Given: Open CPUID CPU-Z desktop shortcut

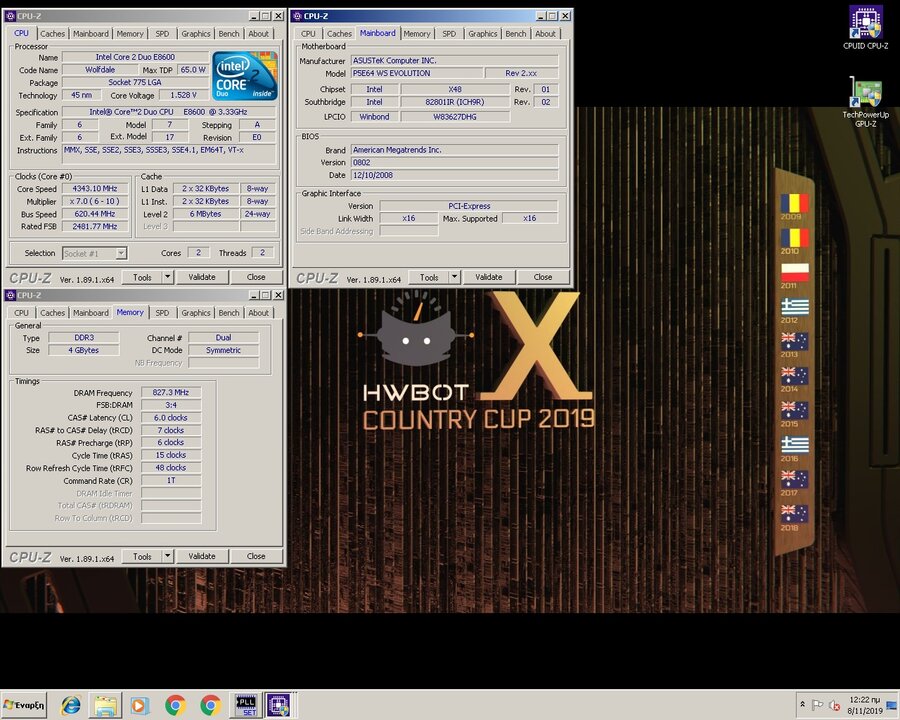Looking at the screenshot, I should point(865,26).
